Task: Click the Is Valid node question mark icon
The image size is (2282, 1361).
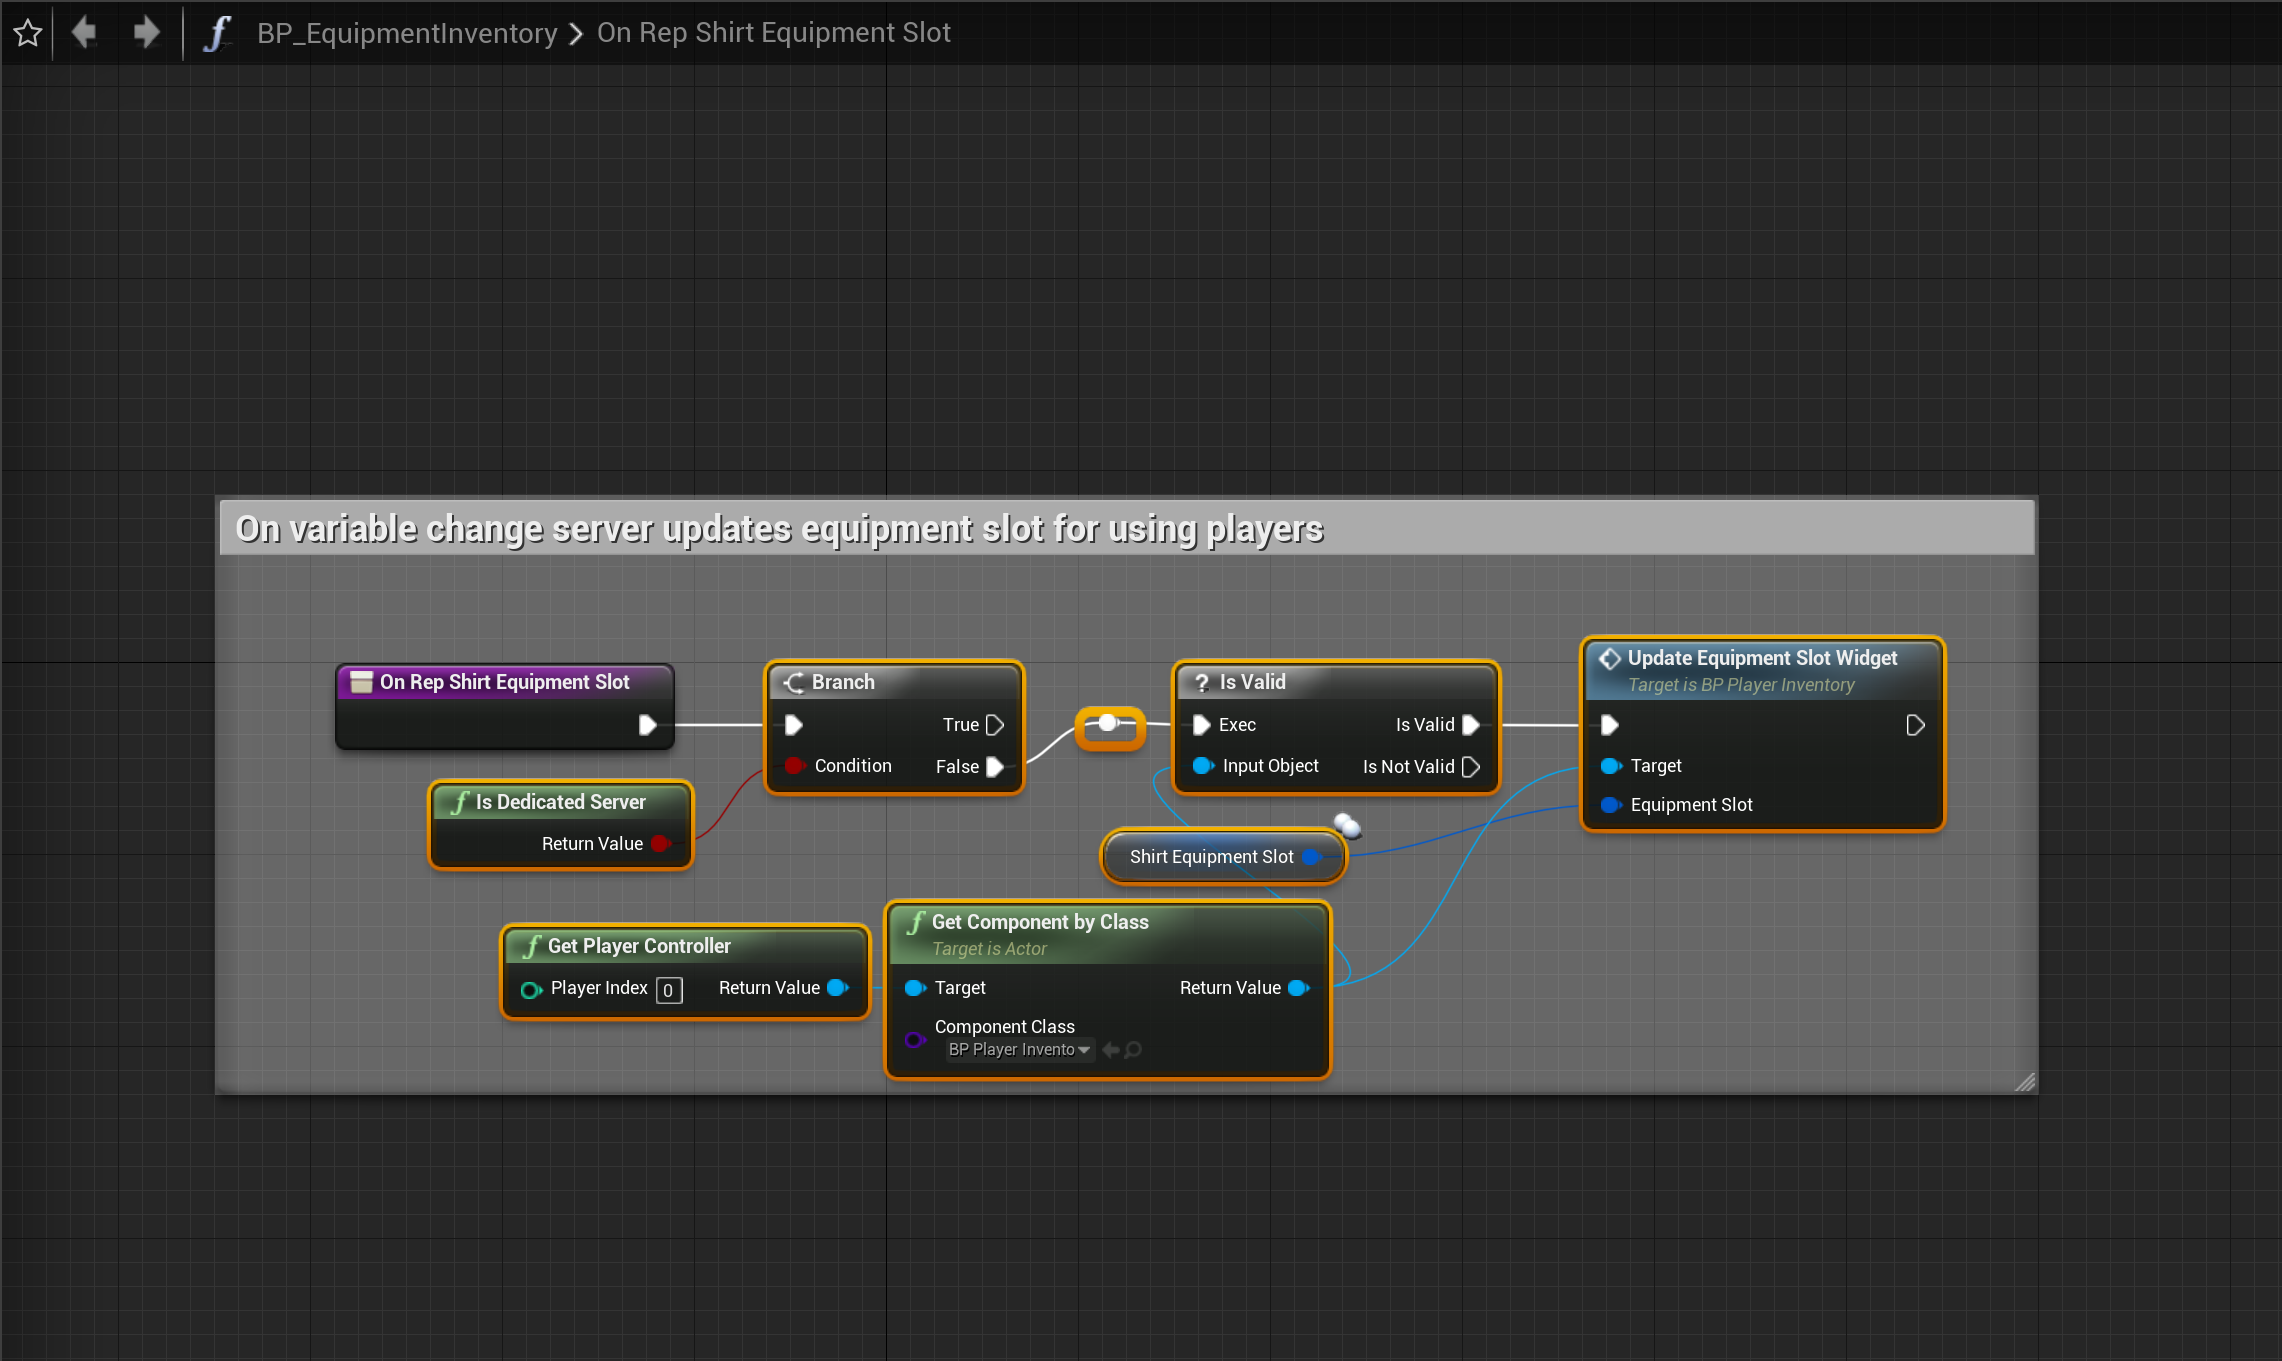Action: pyautogui.click(x=1202, y=683)
